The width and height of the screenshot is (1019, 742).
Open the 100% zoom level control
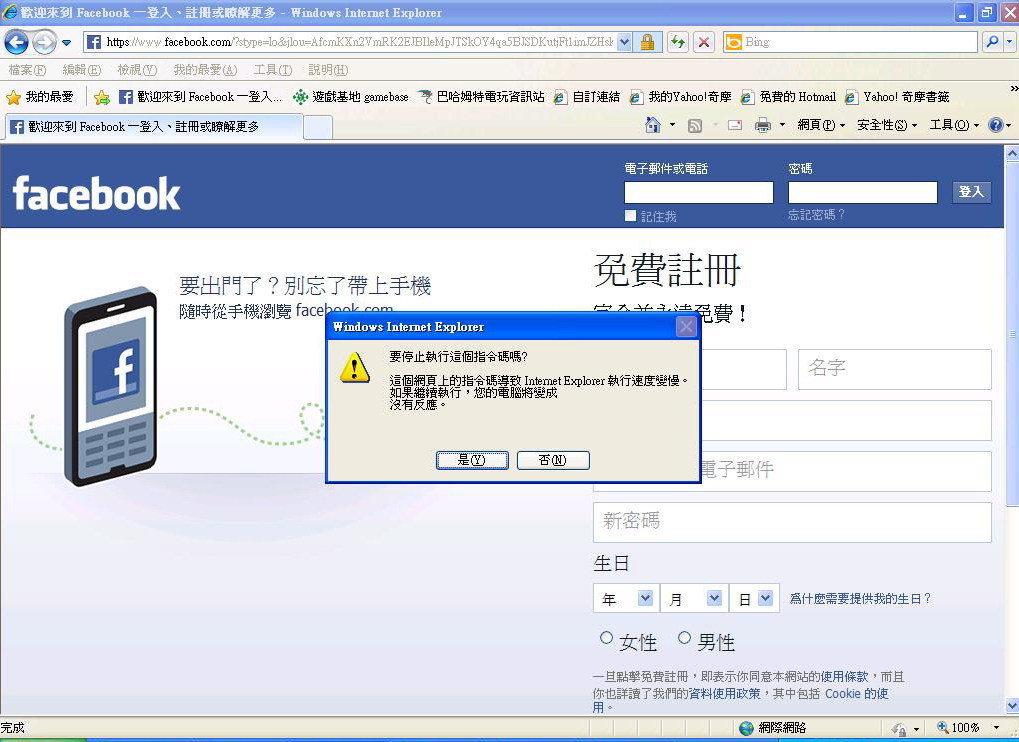click(967, 728)
